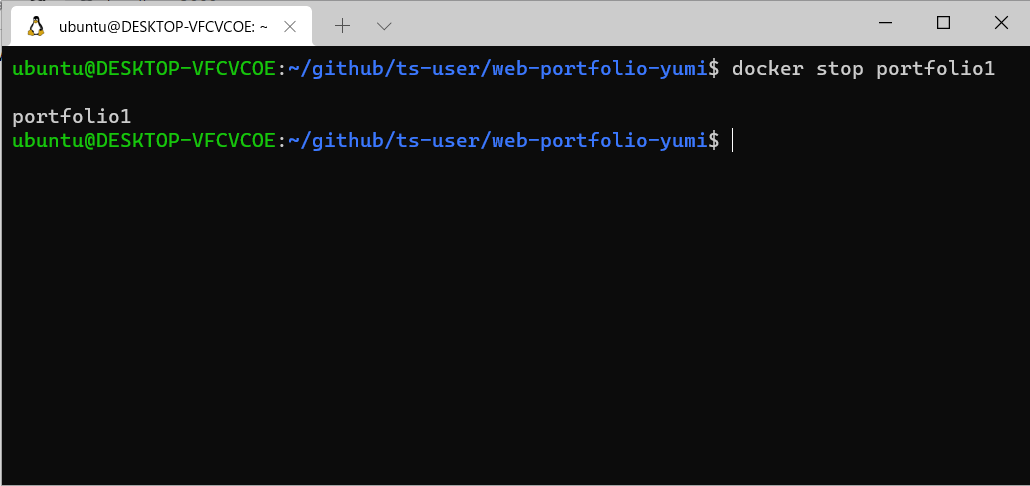Click green username on last prompt line
This screenshot has height=486, width=1030.
pyautogui.click(x=144, y=140)
